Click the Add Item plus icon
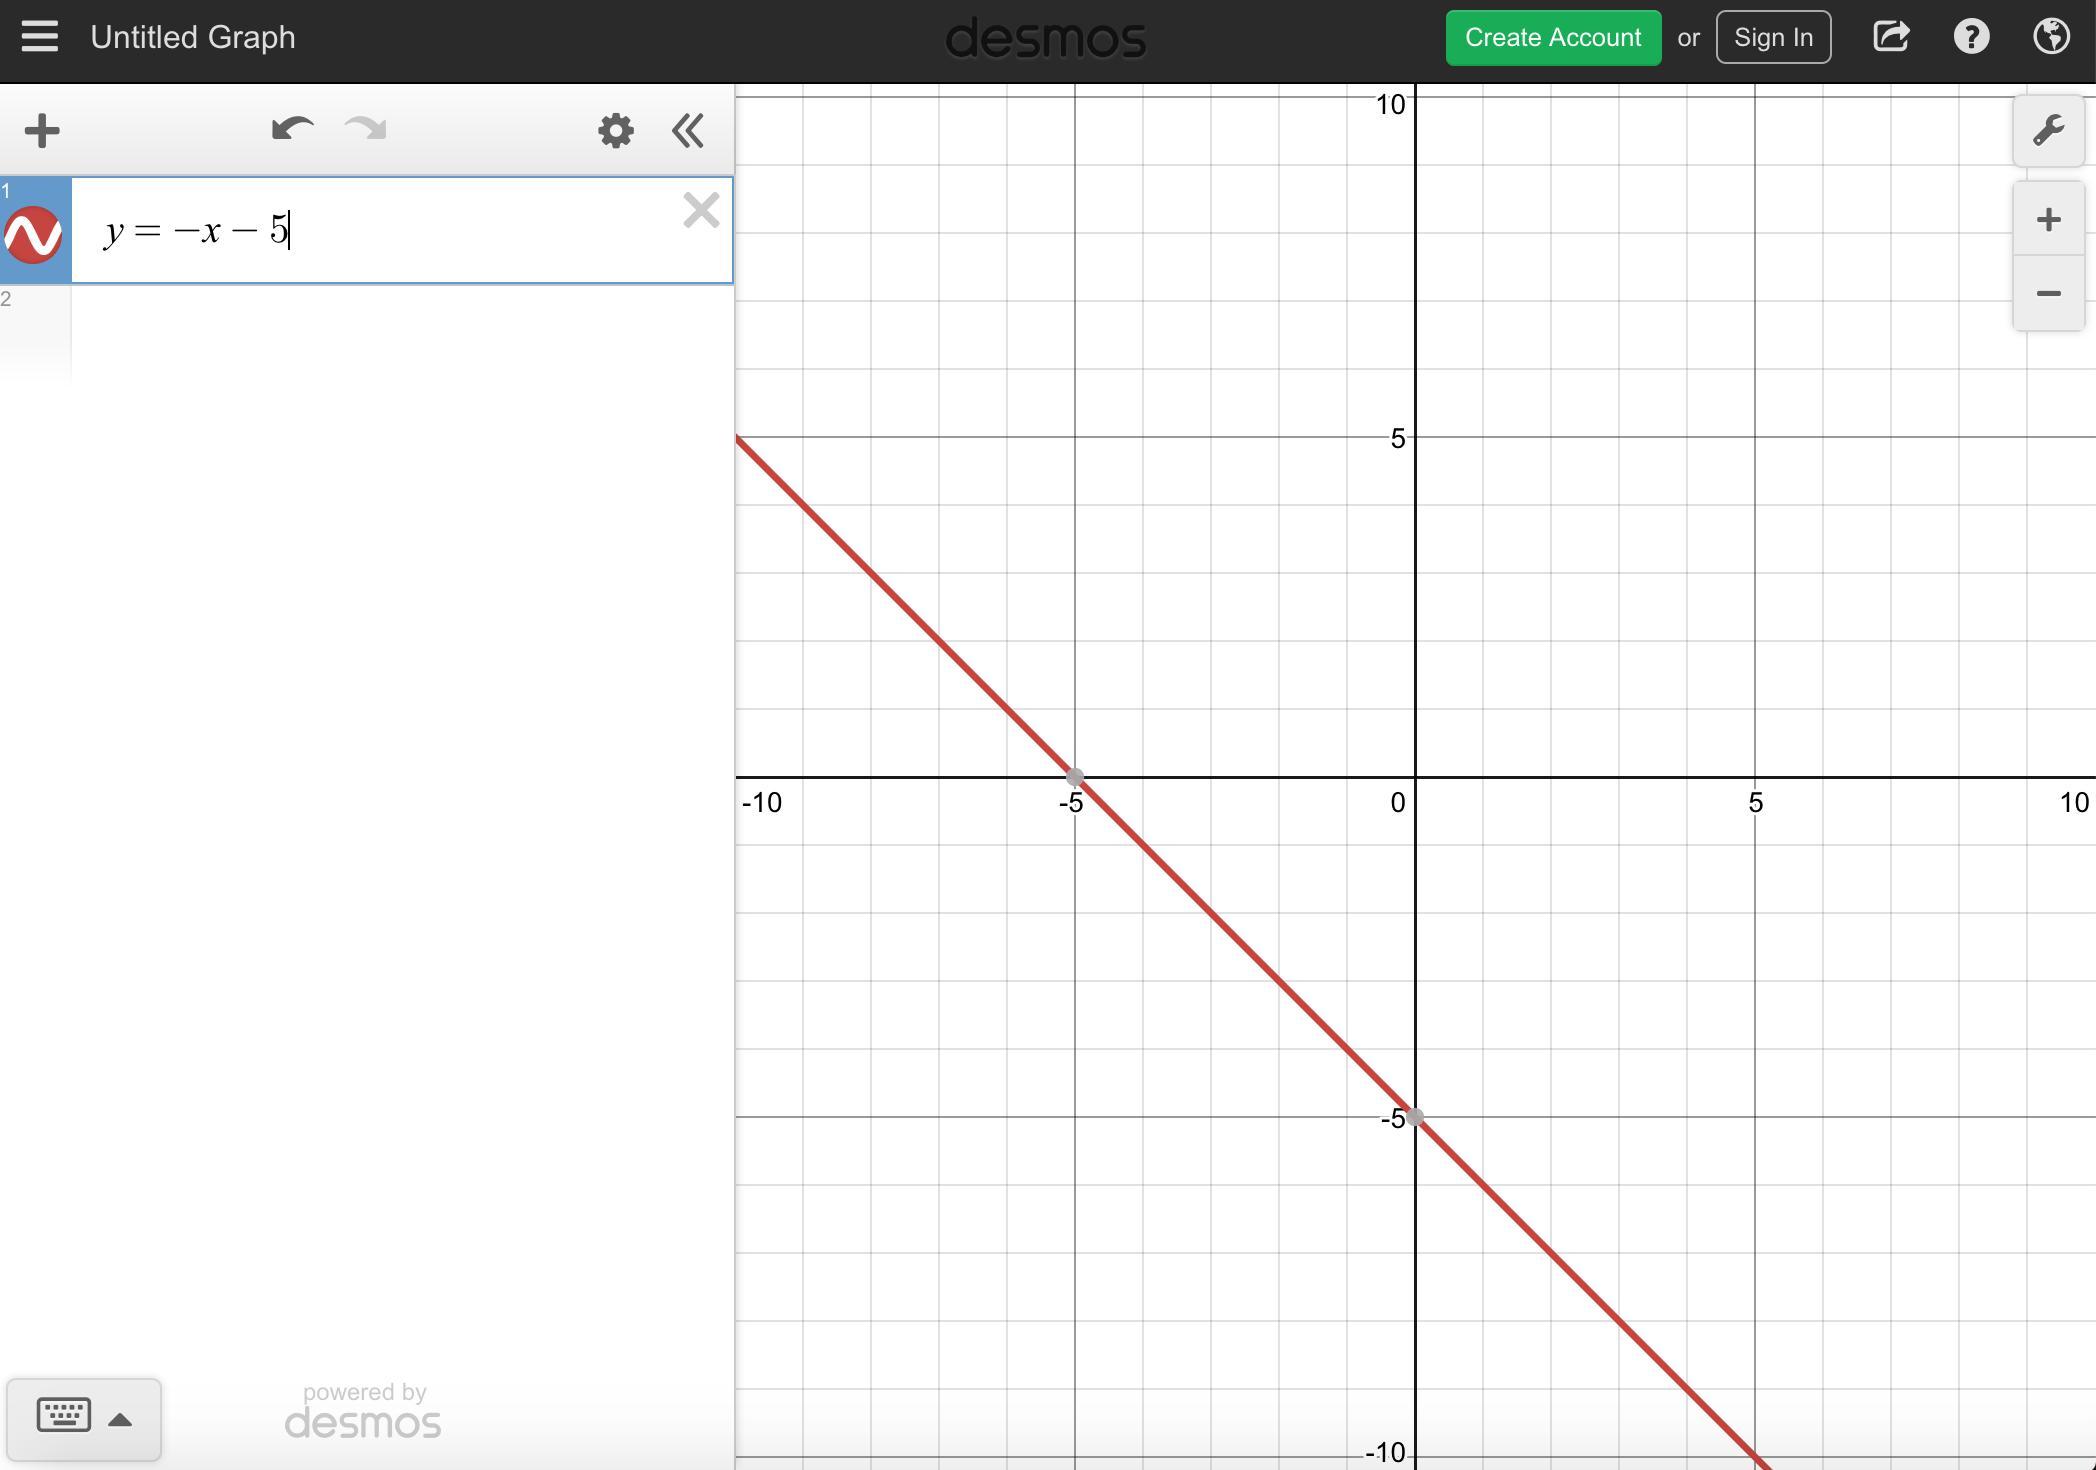This screenshot has height=1470, width=2096. click(42, 131)
